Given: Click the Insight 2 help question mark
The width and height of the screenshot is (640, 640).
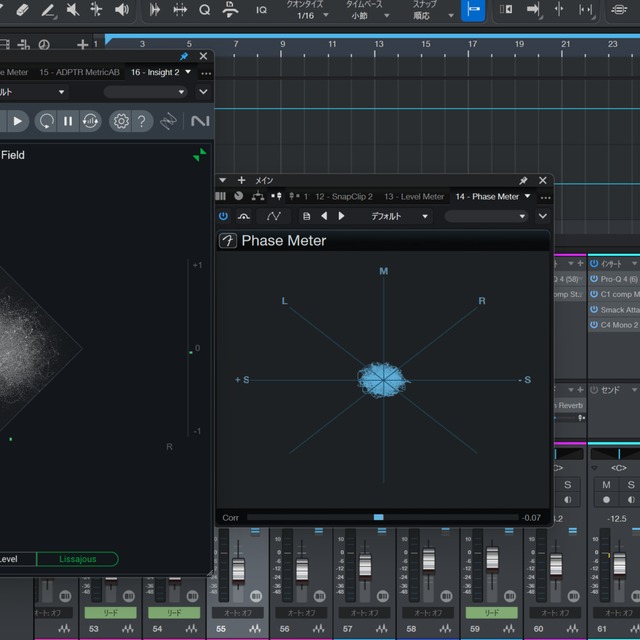Looking at the screenshot, I should click(142, 121).
